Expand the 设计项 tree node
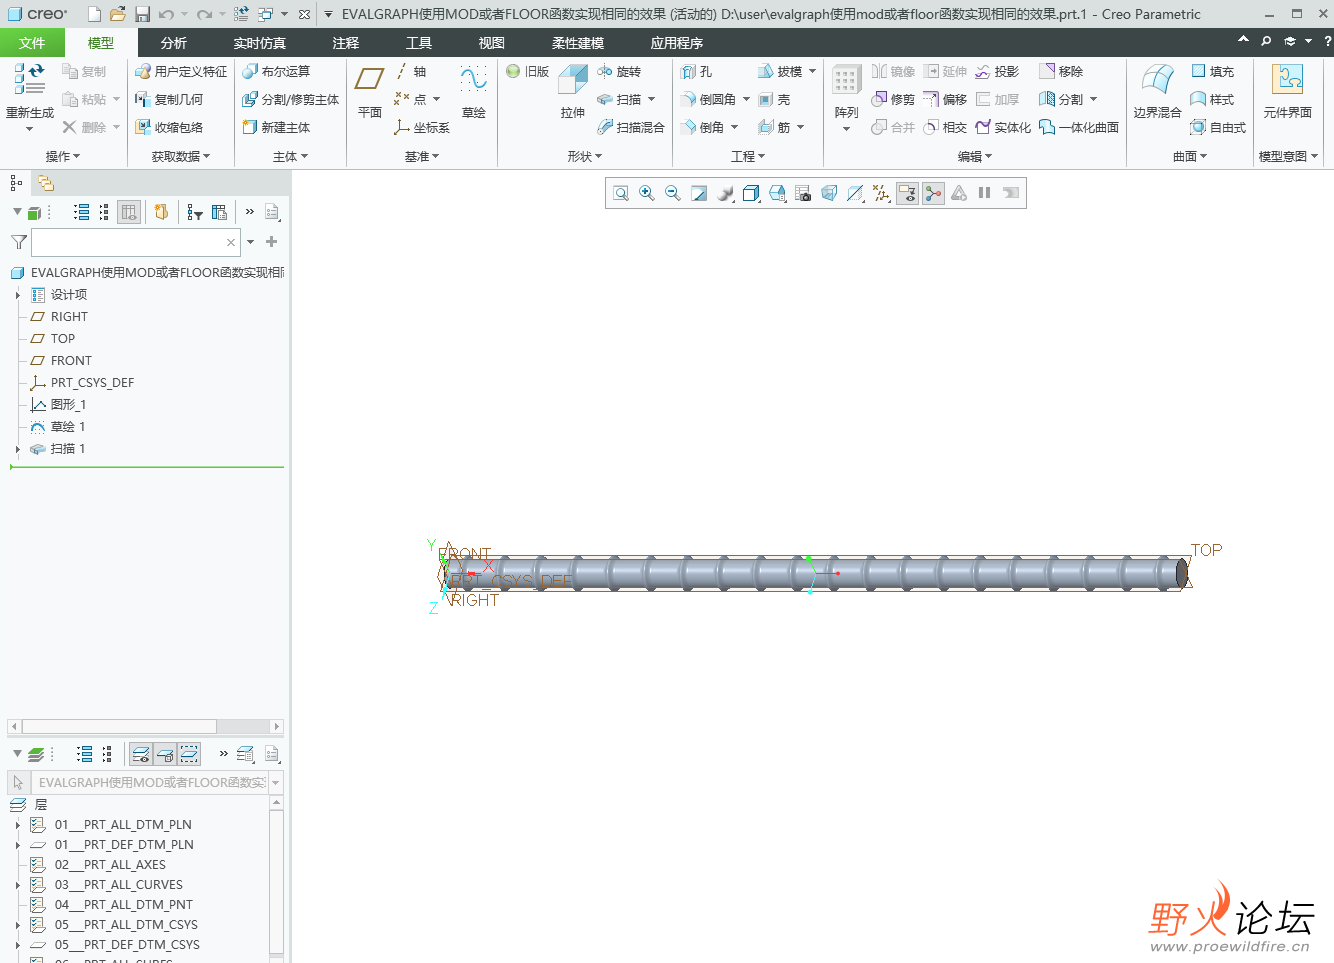This screenshot has height=963, width=1334. 18,295
